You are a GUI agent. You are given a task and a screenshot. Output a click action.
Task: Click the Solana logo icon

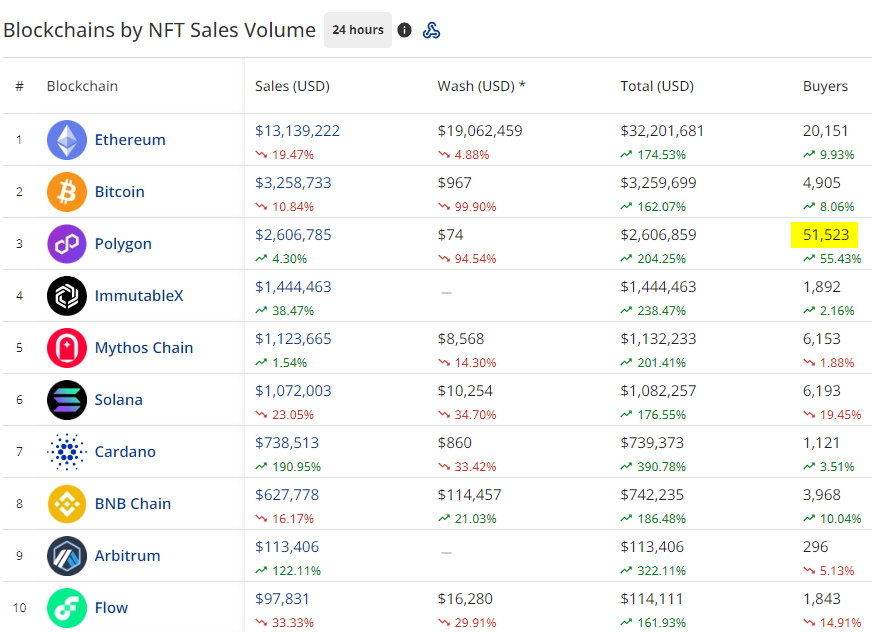coord(67,400)
